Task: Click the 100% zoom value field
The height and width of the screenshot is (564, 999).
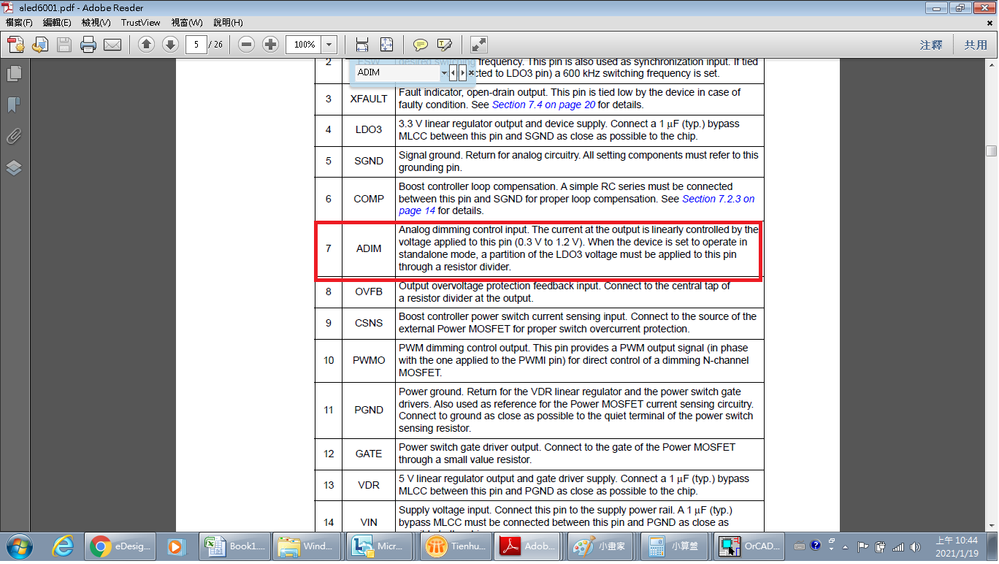Action: pyautogui.click(x=305, y=45)
